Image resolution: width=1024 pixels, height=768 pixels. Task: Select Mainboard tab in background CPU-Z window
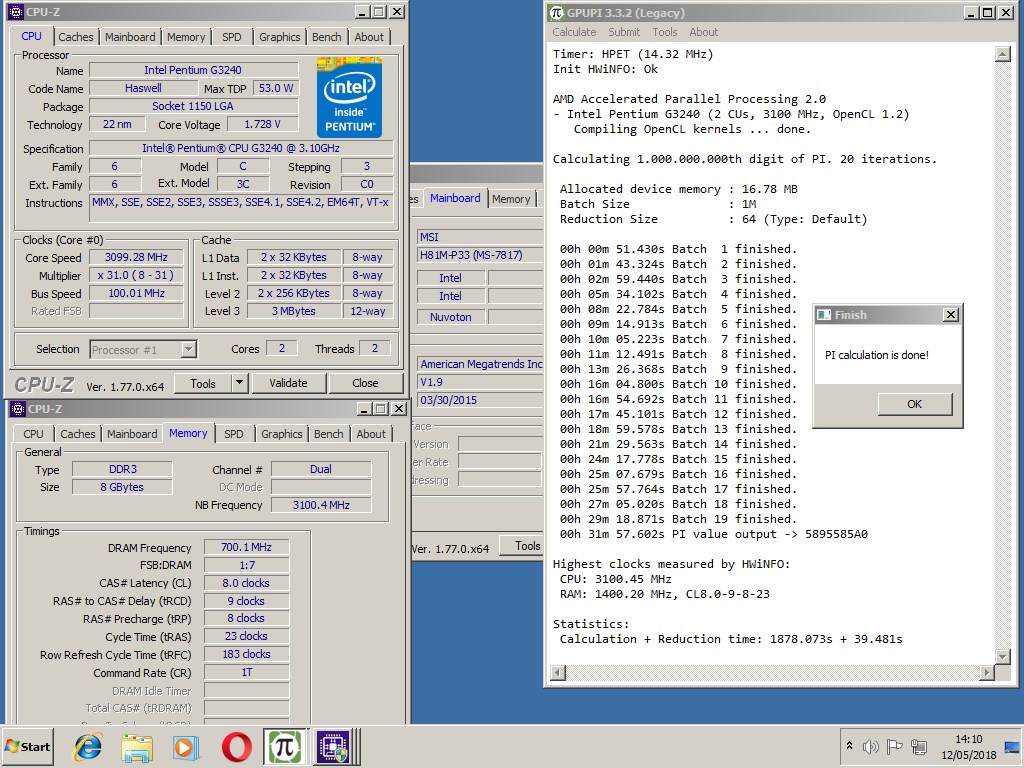coord(455,198)
